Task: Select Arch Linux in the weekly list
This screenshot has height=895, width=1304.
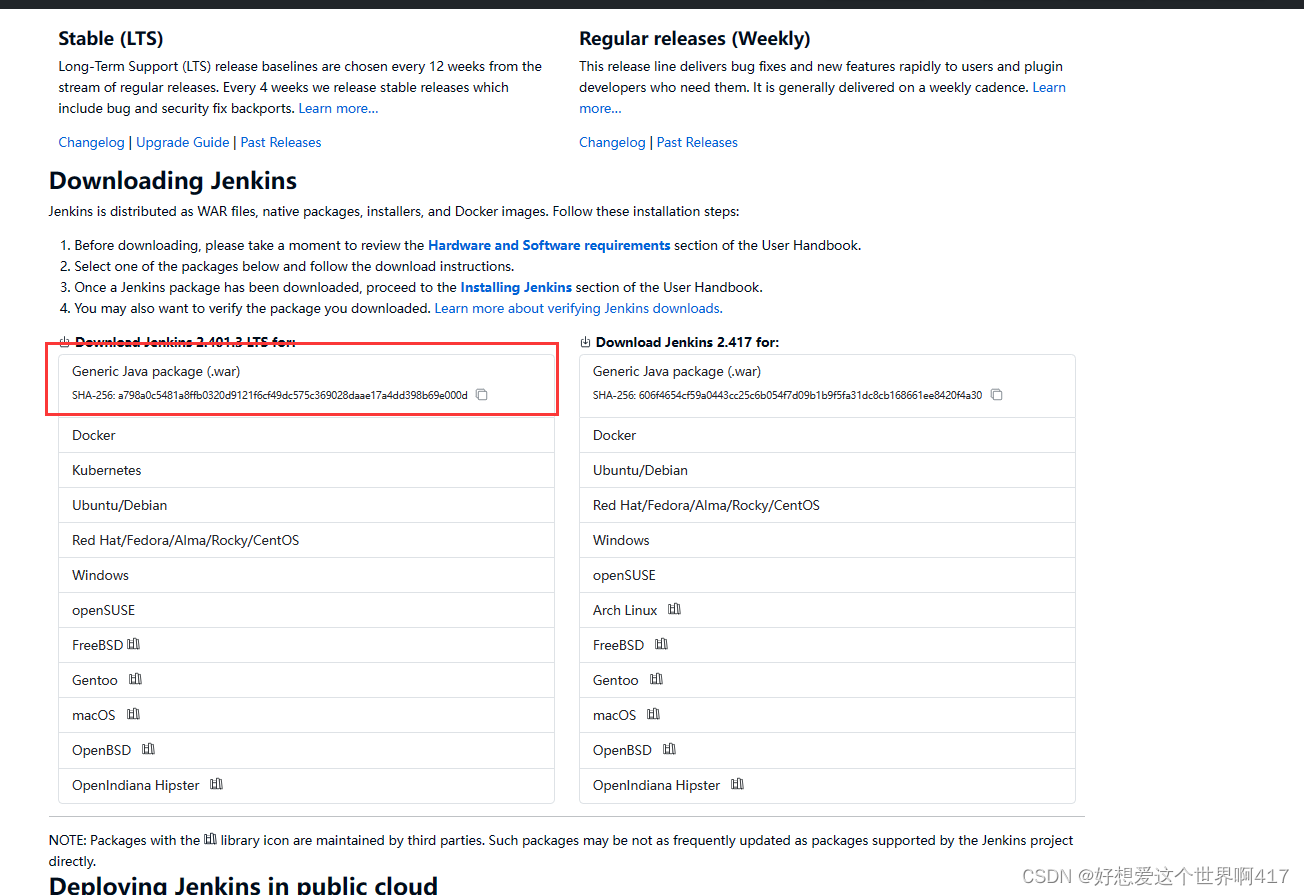Action: tap(827, 610)
